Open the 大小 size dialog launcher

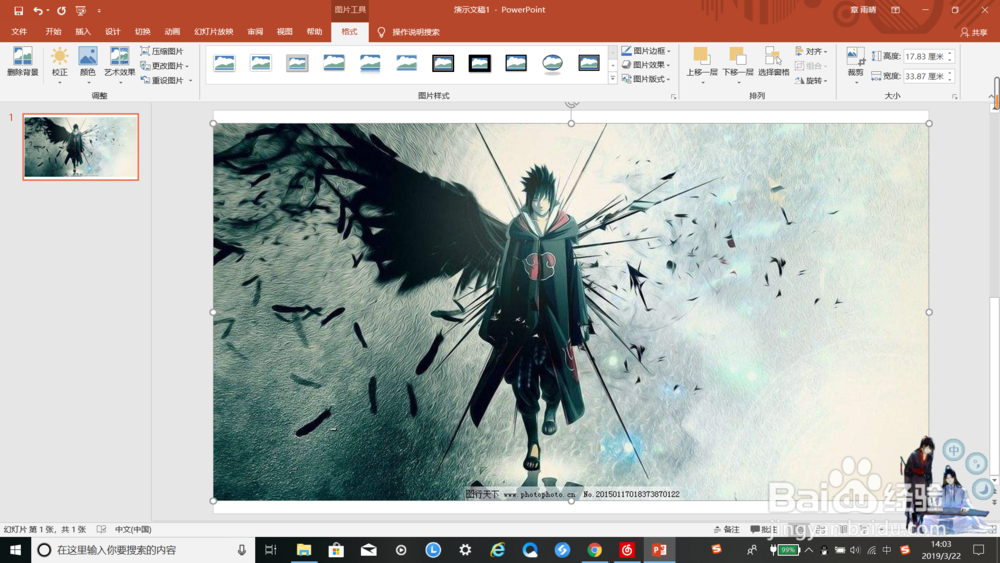click(955, 96)
